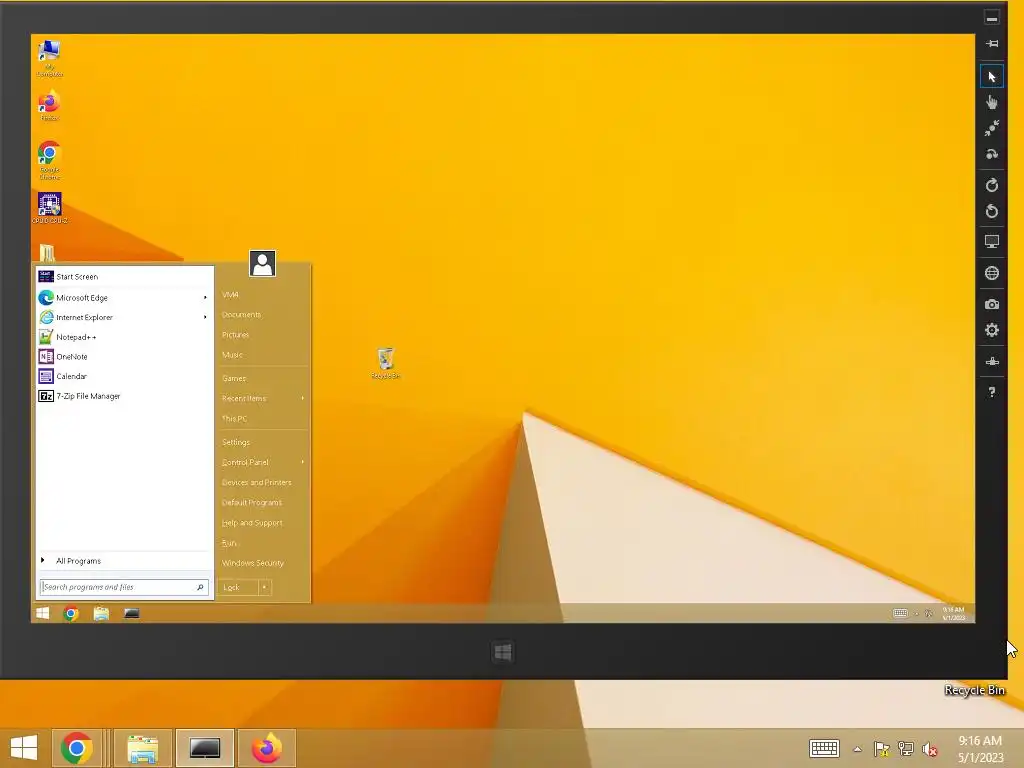Capture screenshot with camera icon
Viewport: 1024px width, 768px height.
point(991,304)
